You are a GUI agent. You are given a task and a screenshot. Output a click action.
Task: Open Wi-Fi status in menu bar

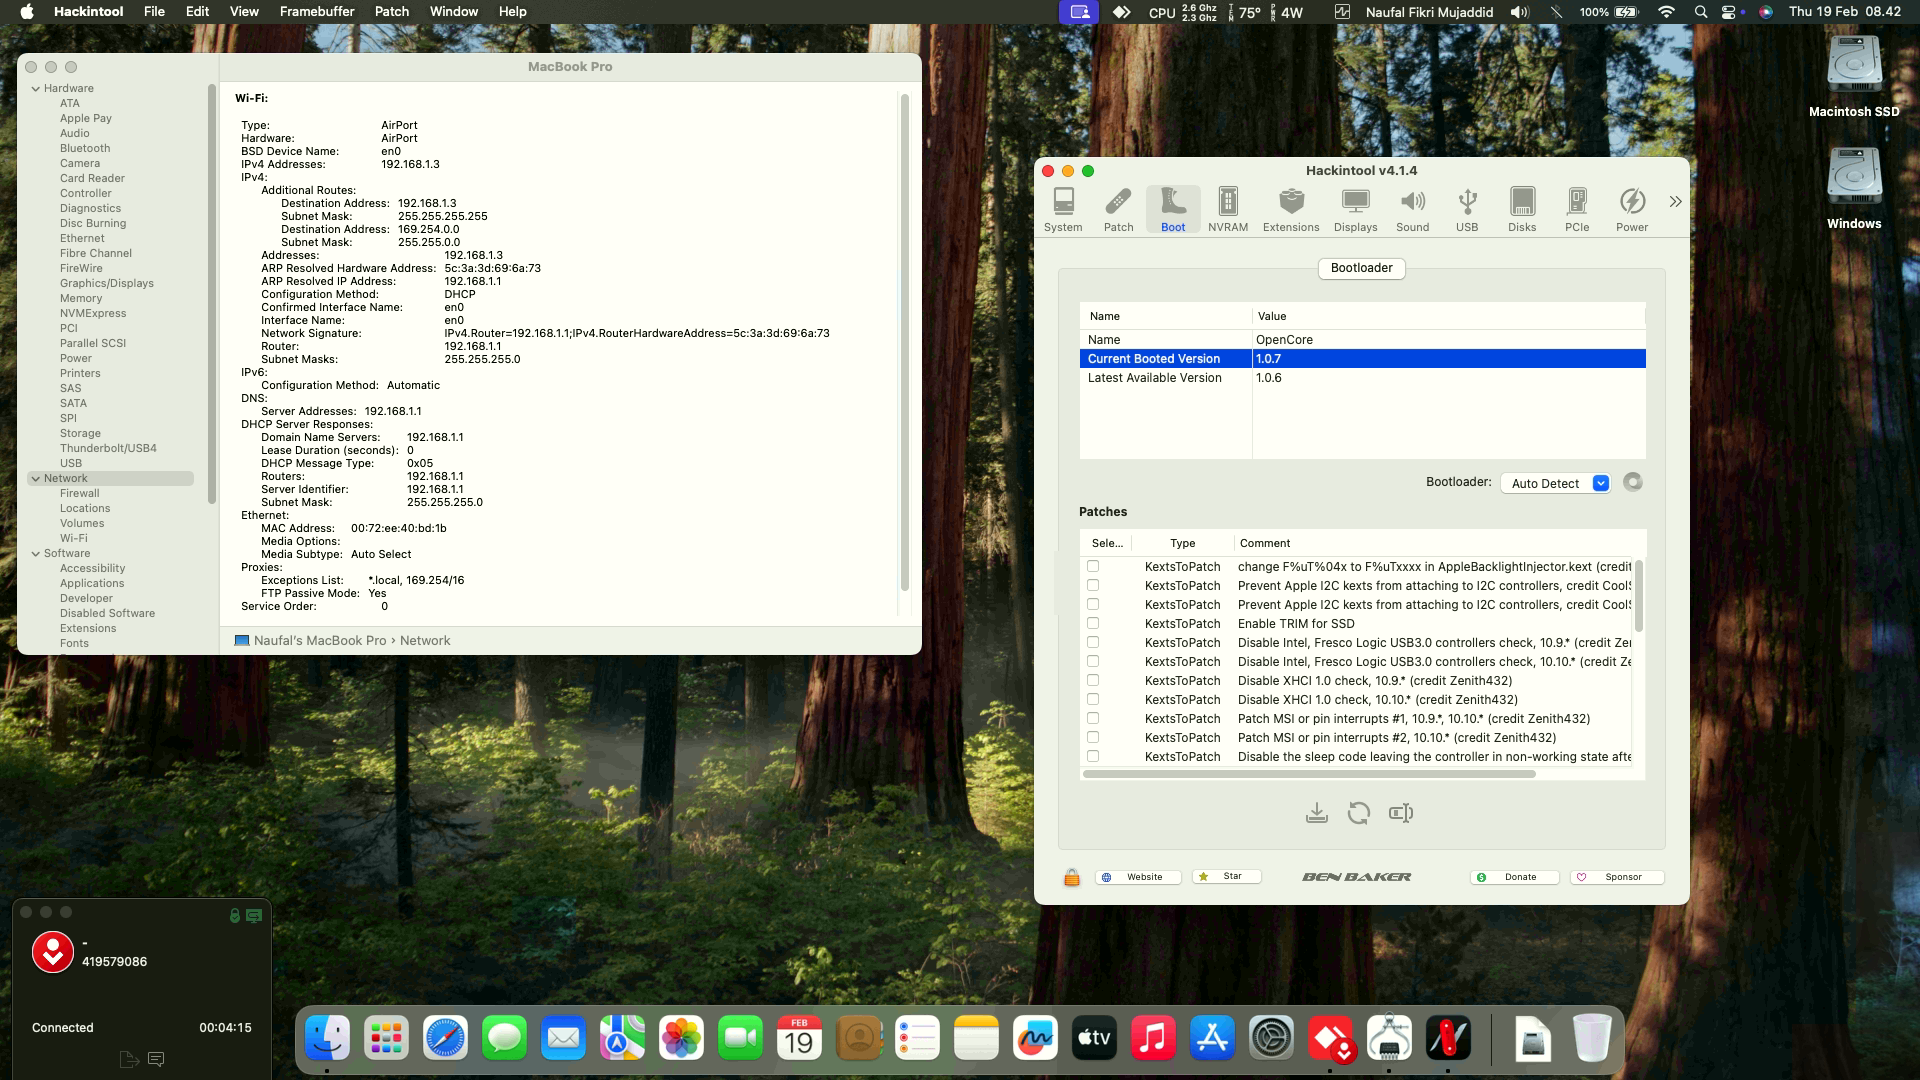(x=1666, y=12)
